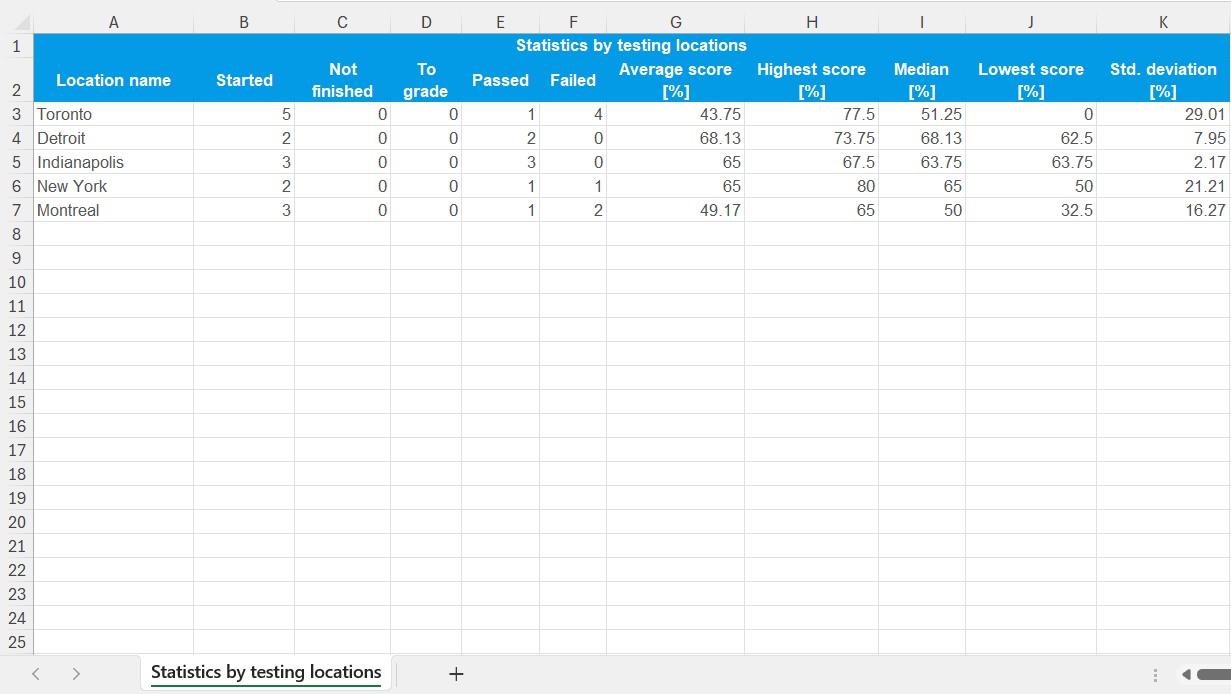Click the To grade header cell
Screen dimensions: 1231x694
tap(426, 80)
